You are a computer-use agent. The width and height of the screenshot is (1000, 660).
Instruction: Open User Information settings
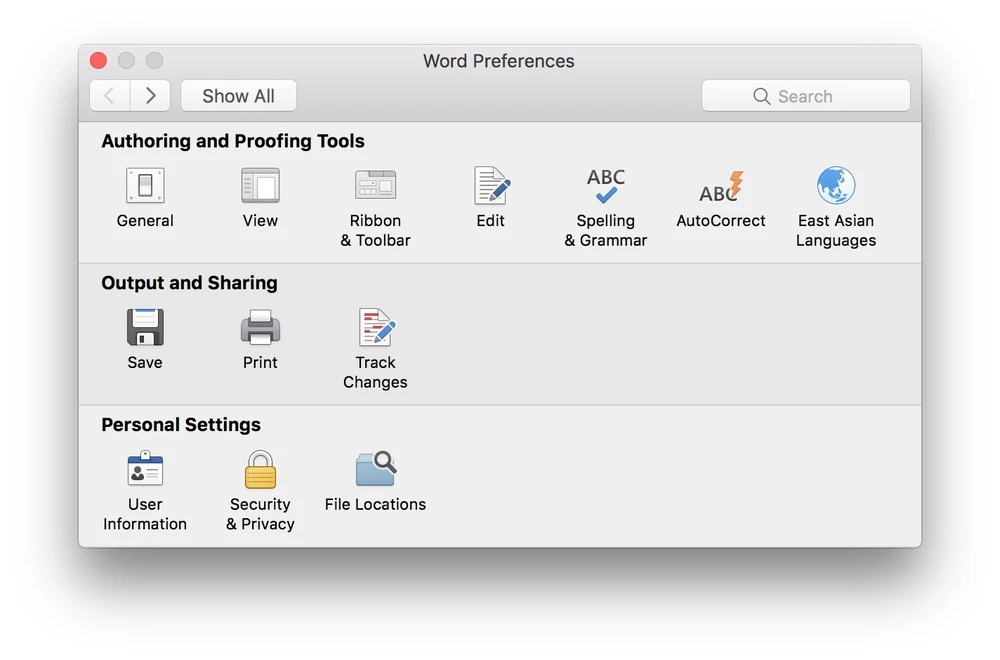(x=145, y=470)
